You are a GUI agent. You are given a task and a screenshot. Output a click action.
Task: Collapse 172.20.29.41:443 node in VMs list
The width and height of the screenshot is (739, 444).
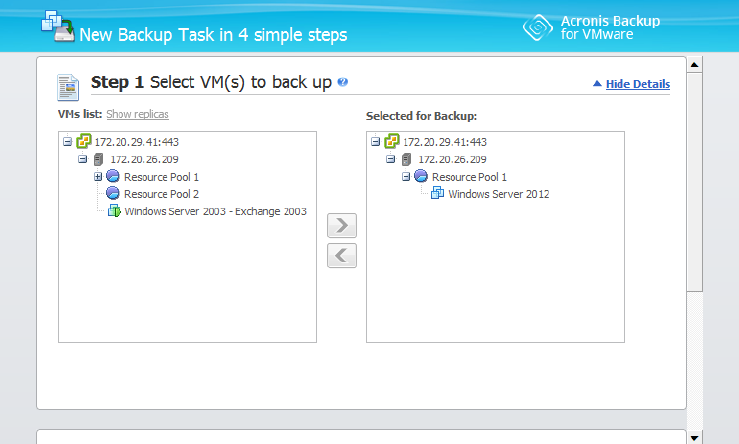(x=67, y=142)
